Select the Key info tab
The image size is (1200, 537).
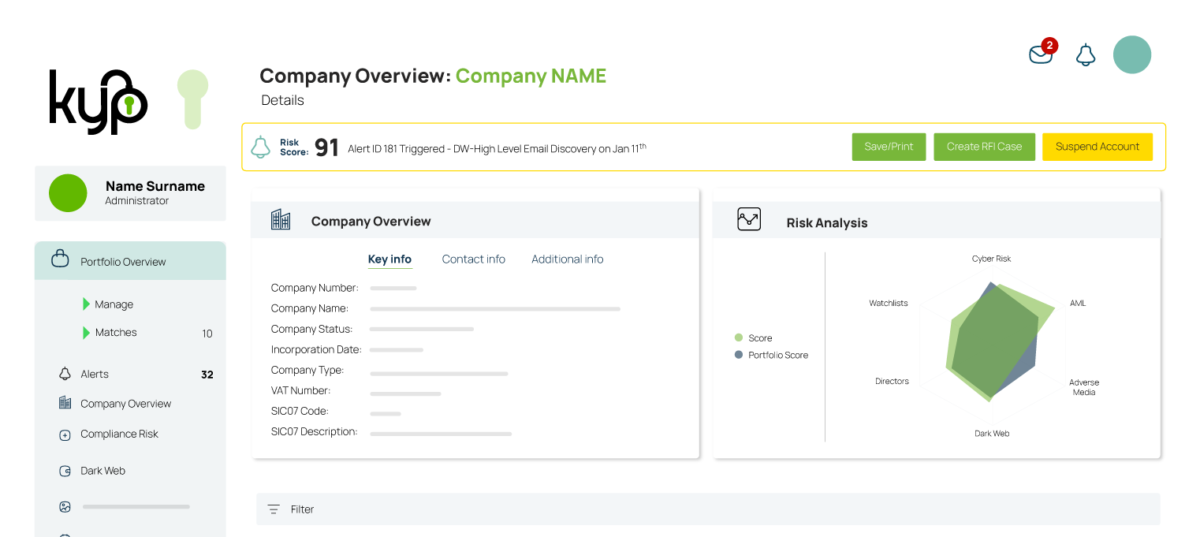(389, 259)
